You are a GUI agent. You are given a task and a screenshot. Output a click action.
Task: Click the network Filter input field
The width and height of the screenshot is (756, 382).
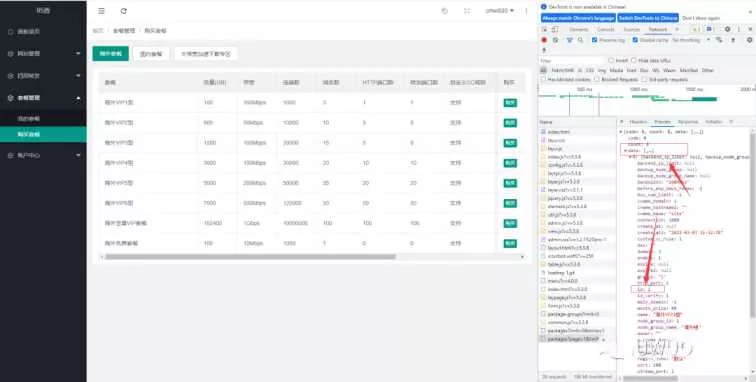(x=571, y=61)
